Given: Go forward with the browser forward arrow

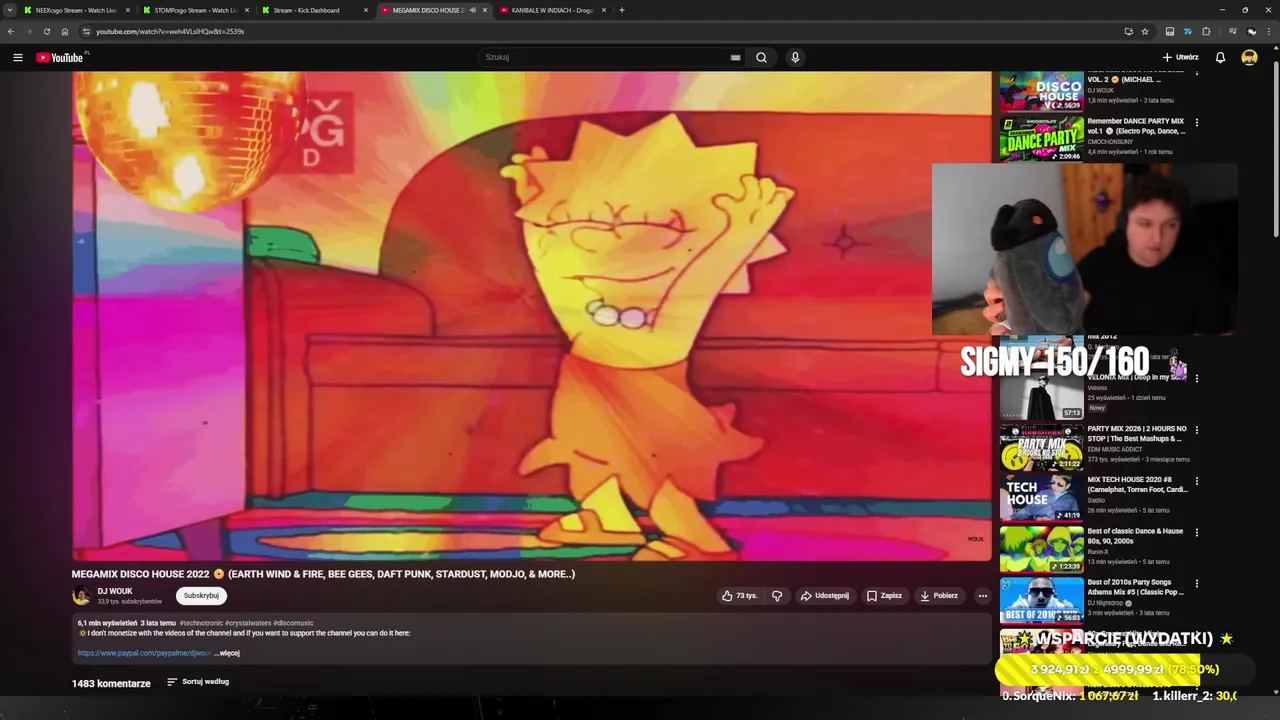Looking at the screenshot, I should tap(28, 31).
